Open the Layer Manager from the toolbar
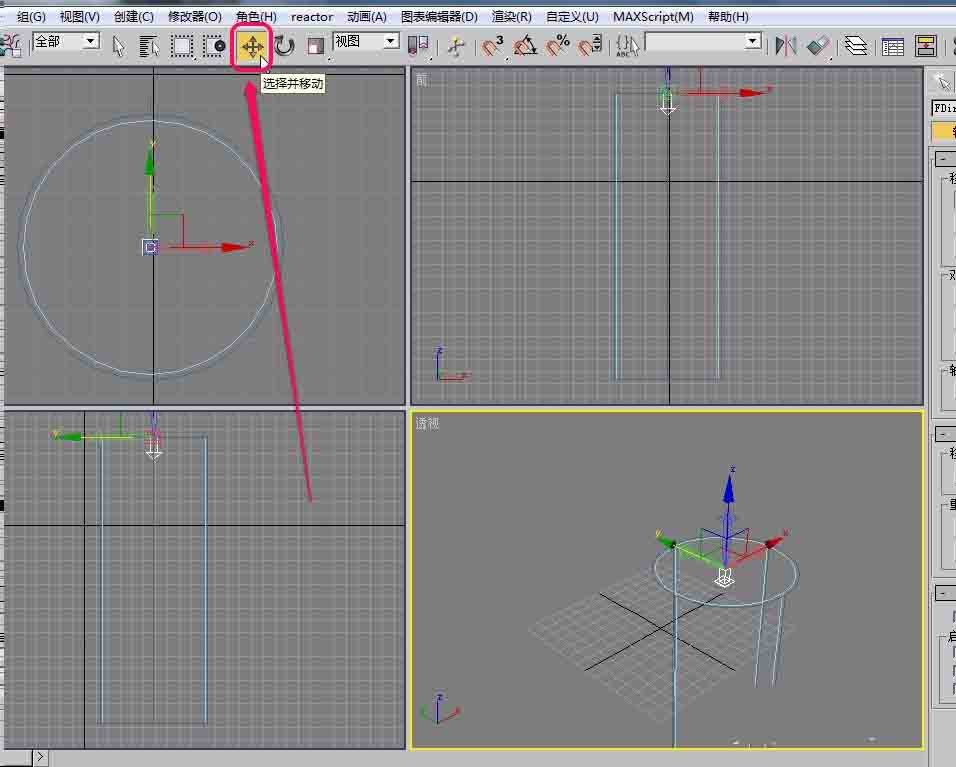This screenshot has width=956, height=767. [x=855, y=46]
